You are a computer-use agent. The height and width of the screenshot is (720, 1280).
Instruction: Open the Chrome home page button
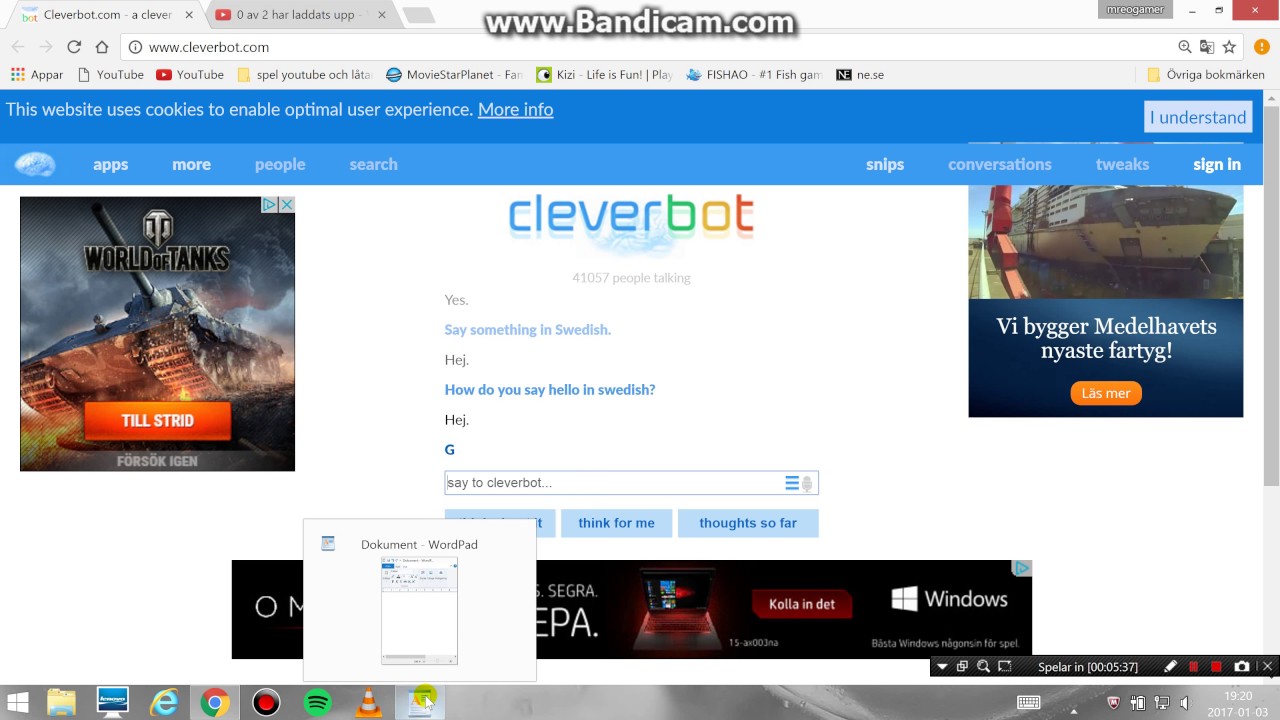102,47
